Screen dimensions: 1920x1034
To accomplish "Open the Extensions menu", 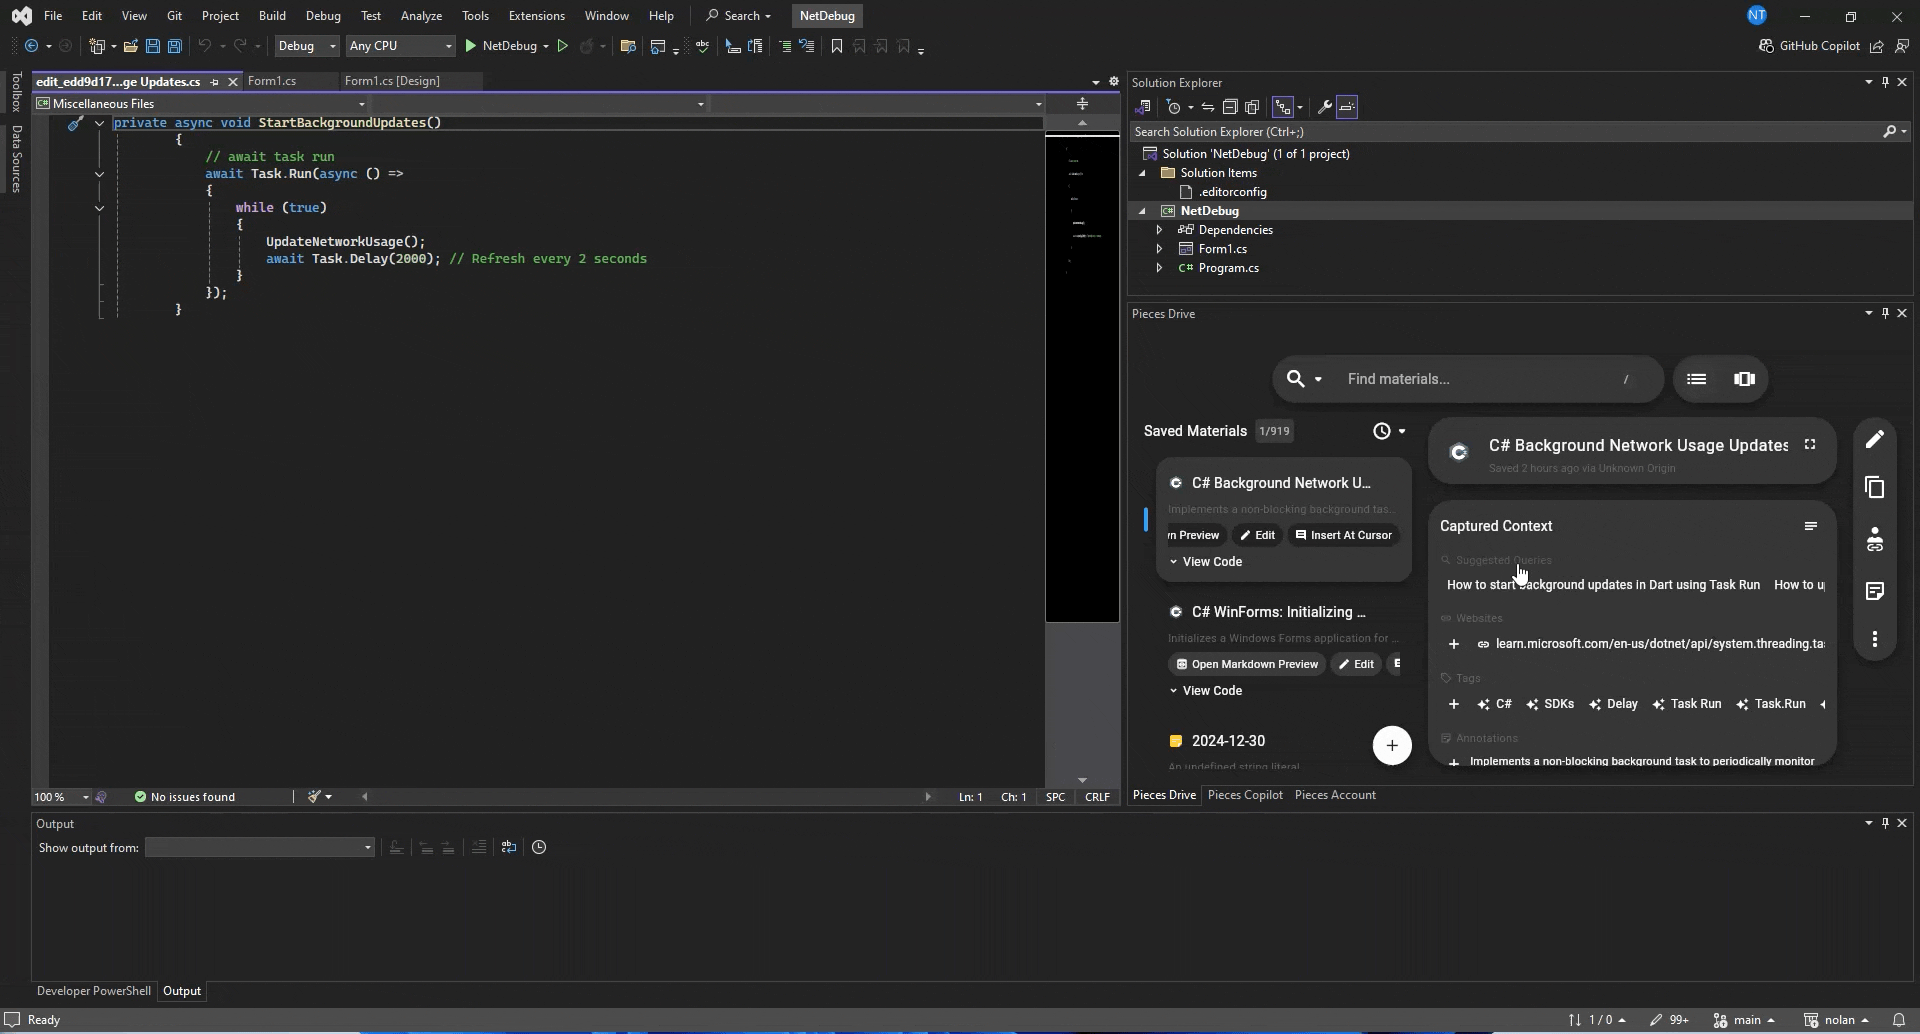I will point(536,16).
